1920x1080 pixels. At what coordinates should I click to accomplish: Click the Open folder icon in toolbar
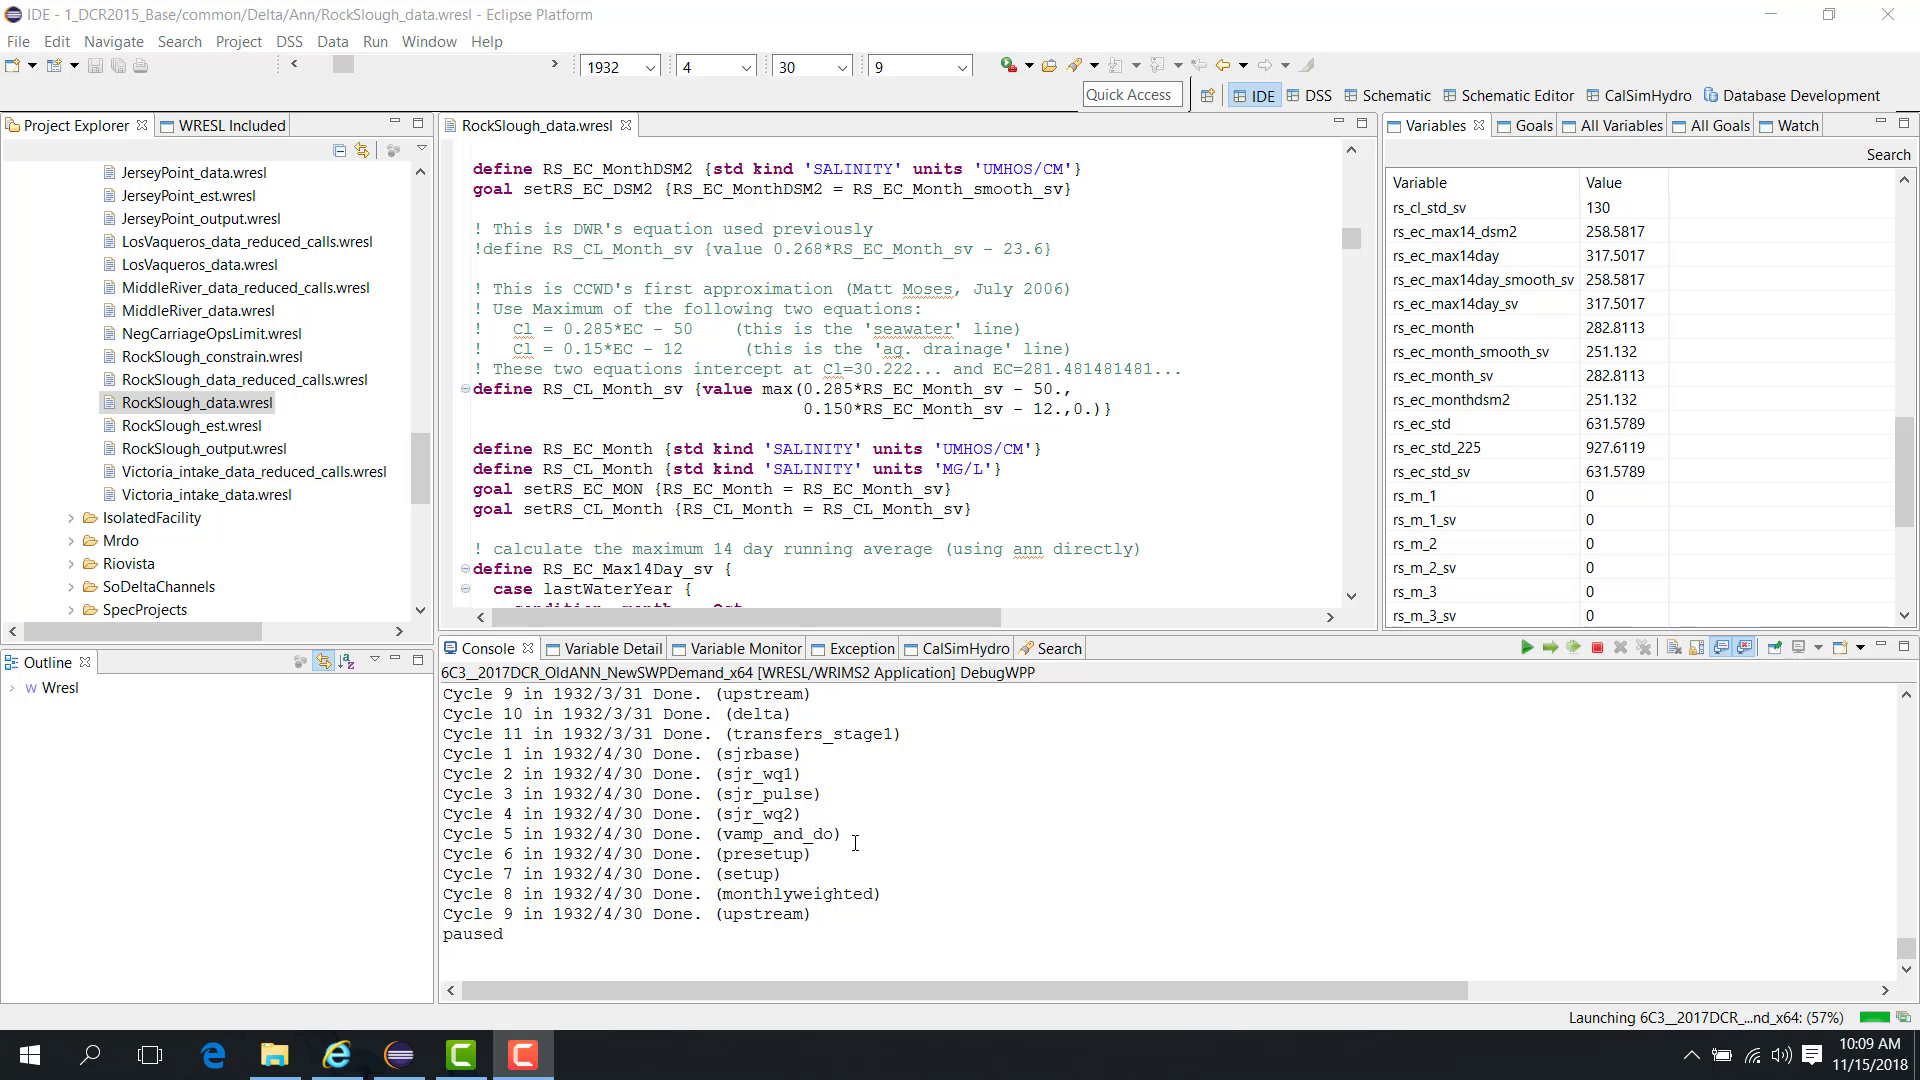tap(1049, 66)
